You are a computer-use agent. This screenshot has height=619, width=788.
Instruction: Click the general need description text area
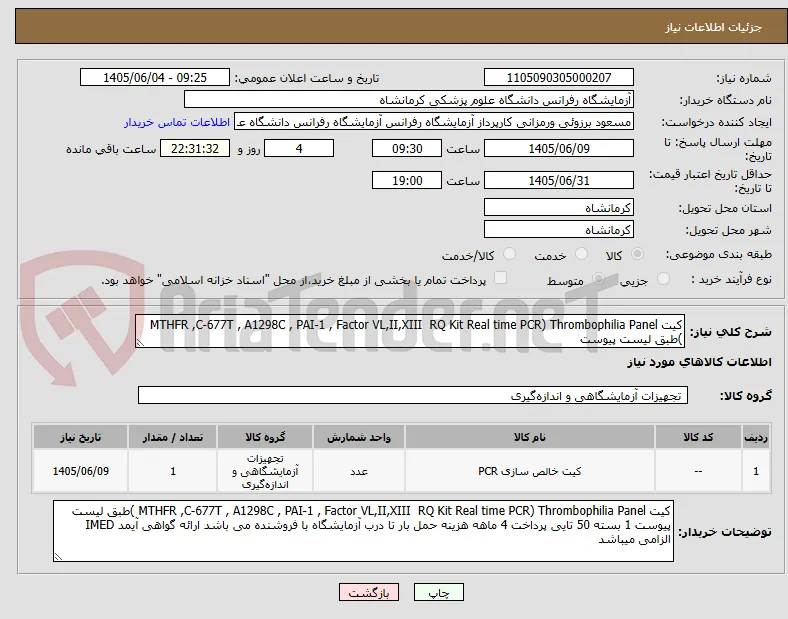click(410, 332)
